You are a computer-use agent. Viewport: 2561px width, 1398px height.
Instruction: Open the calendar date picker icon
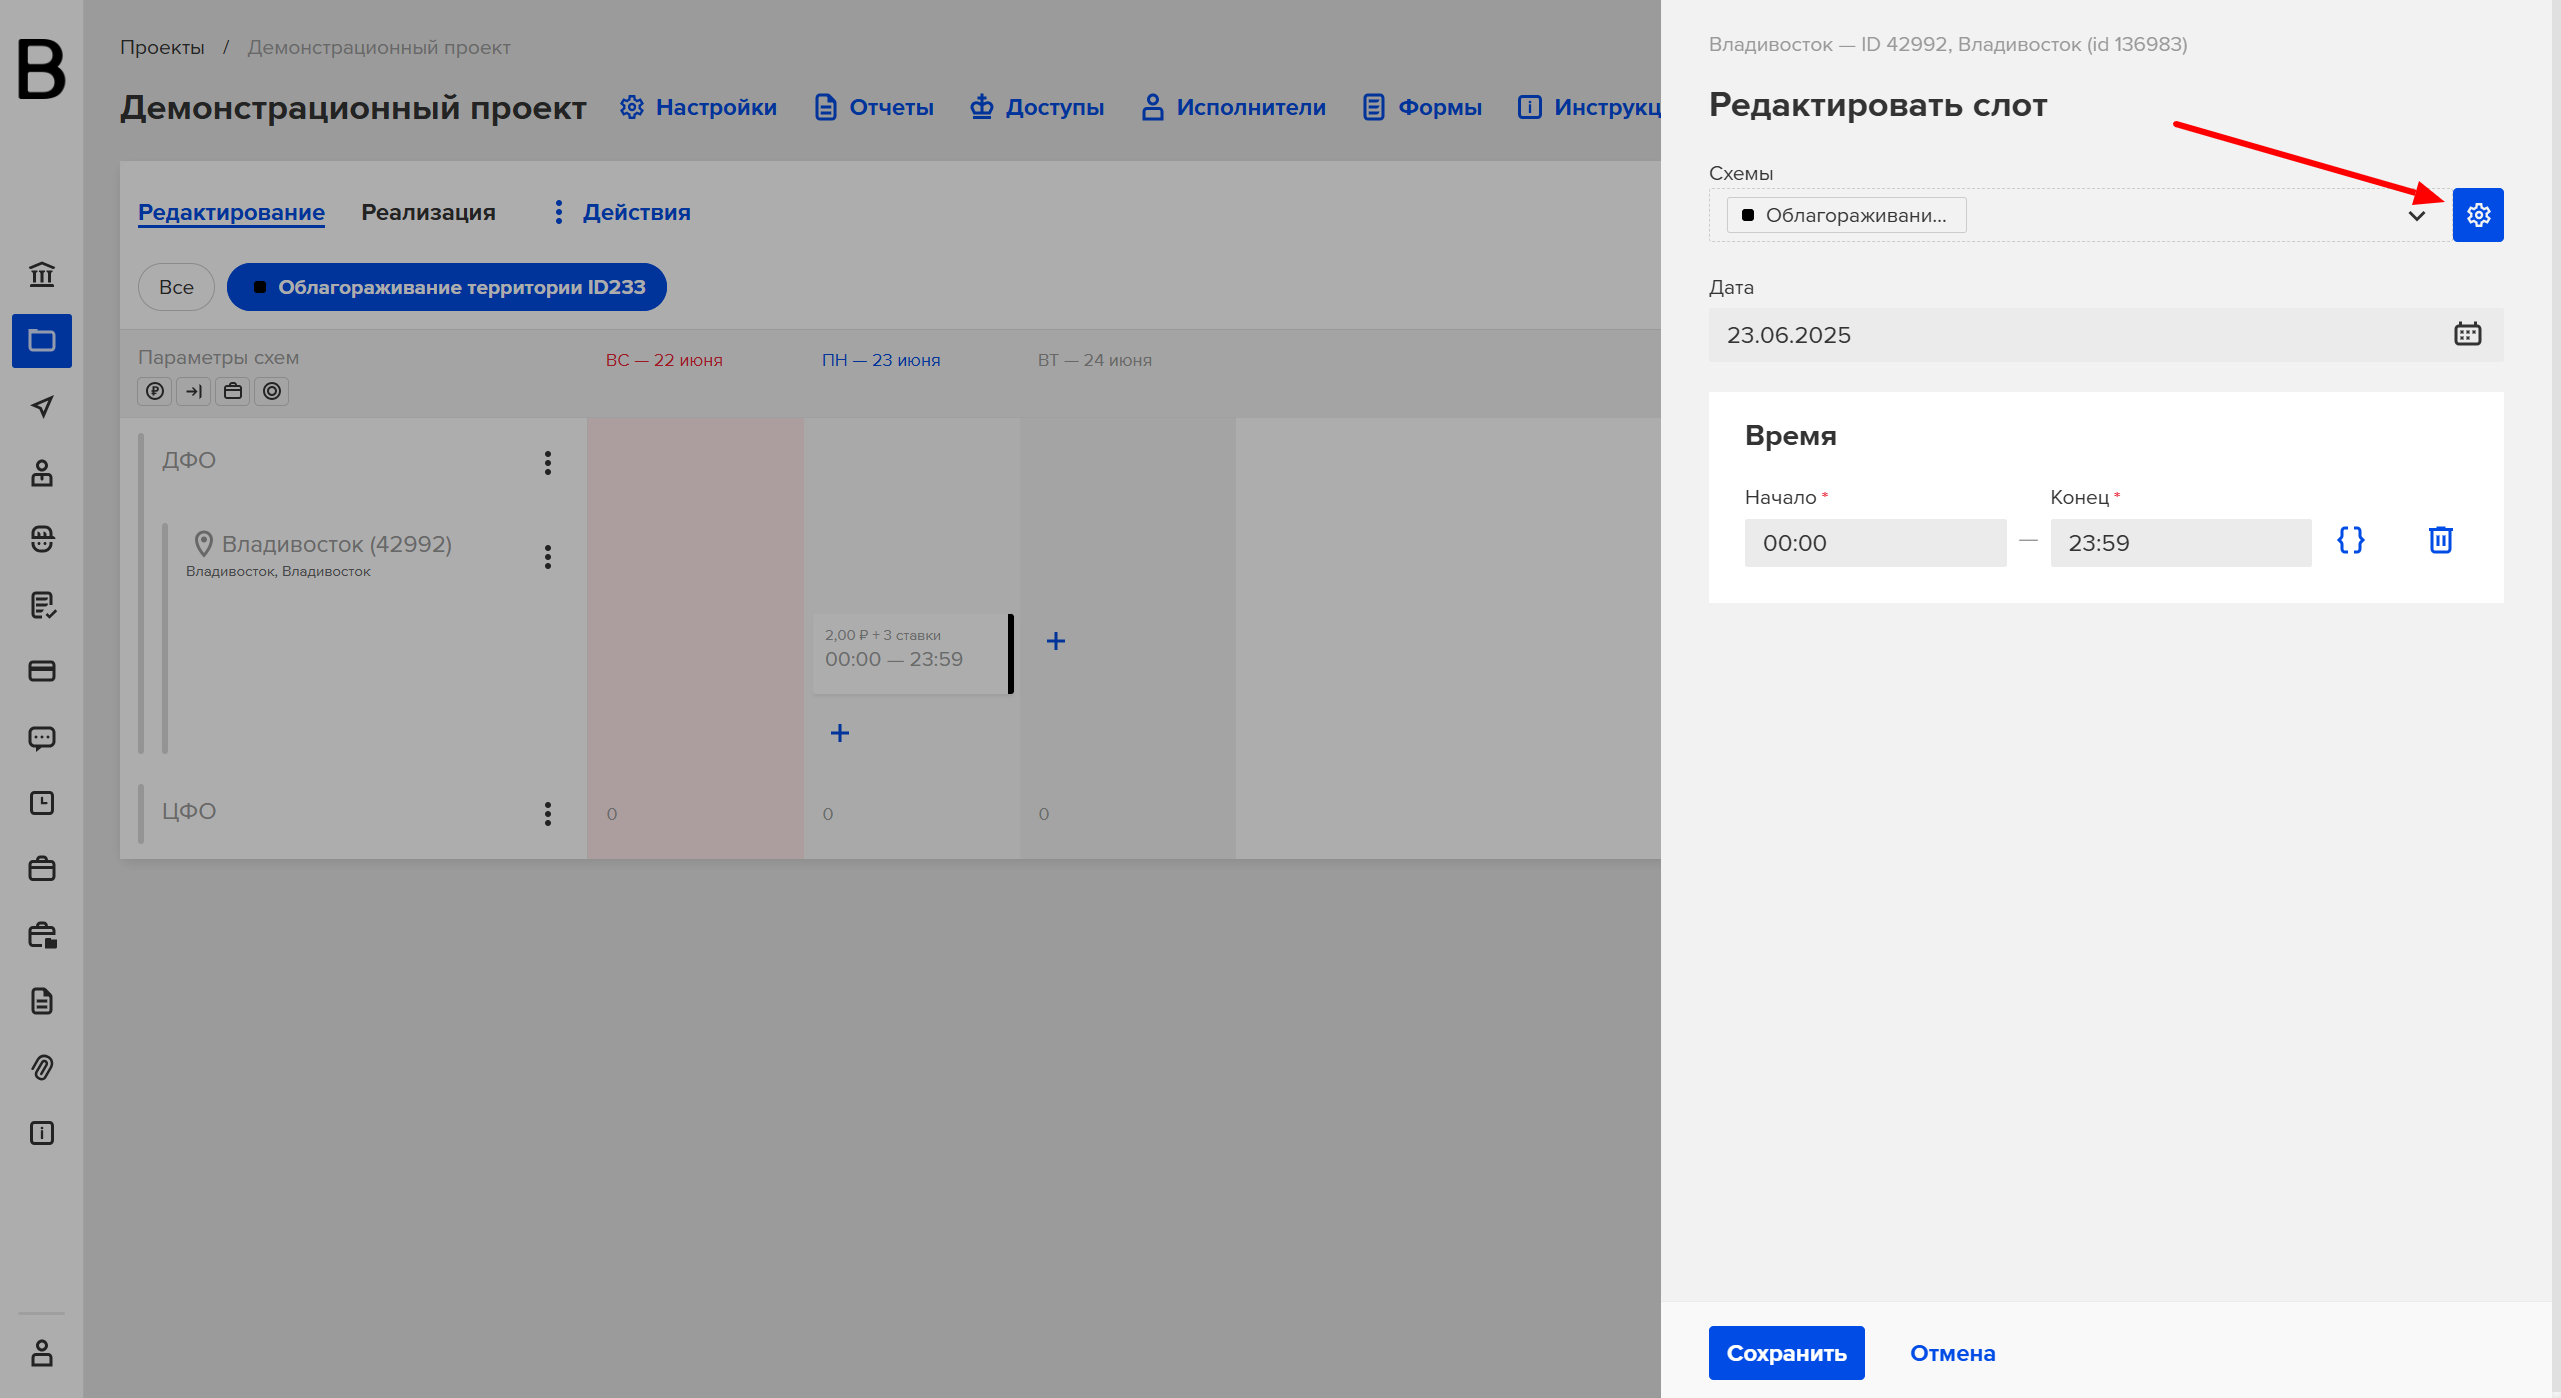[x=2467, y=334]
